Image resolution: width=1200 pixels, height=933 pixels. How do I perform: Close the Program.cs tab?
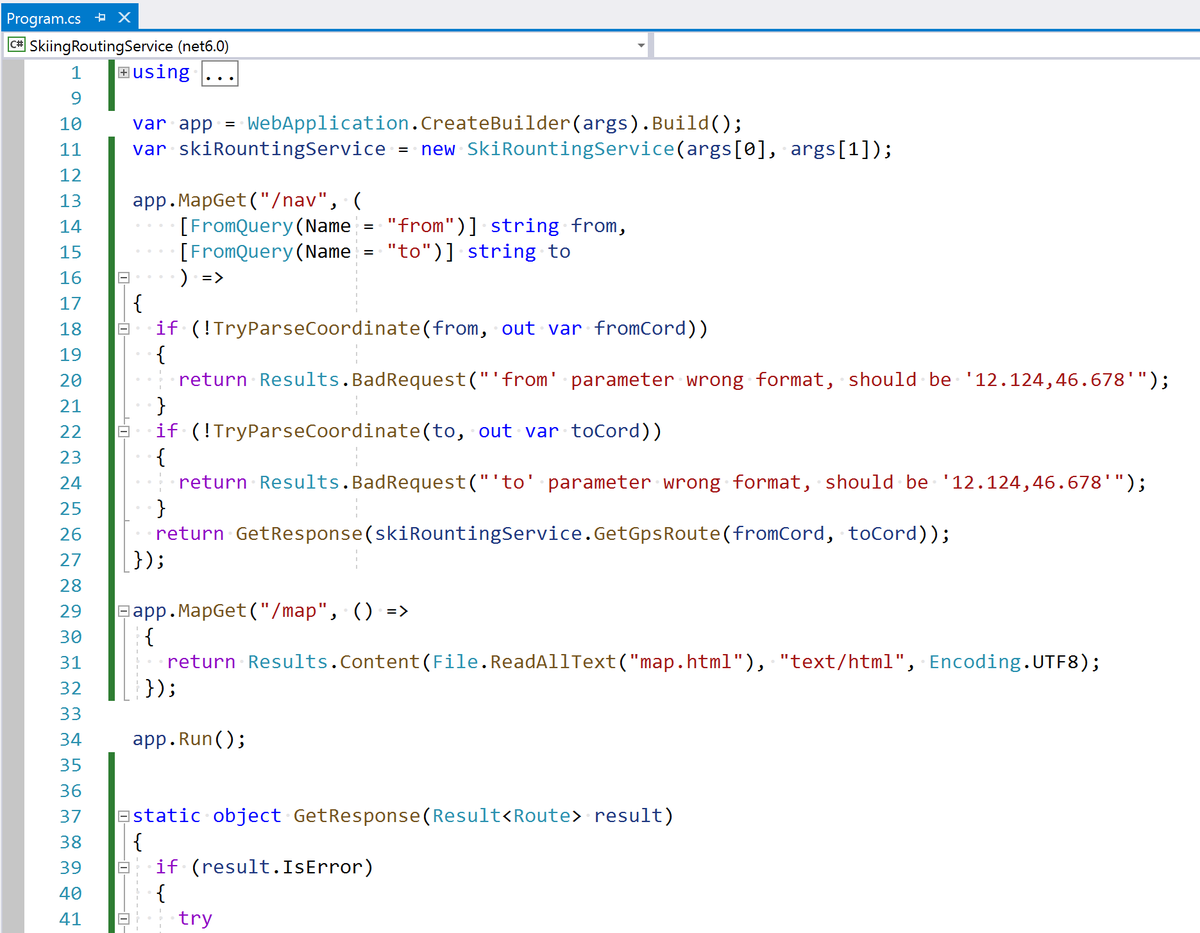tap(124, 18)
